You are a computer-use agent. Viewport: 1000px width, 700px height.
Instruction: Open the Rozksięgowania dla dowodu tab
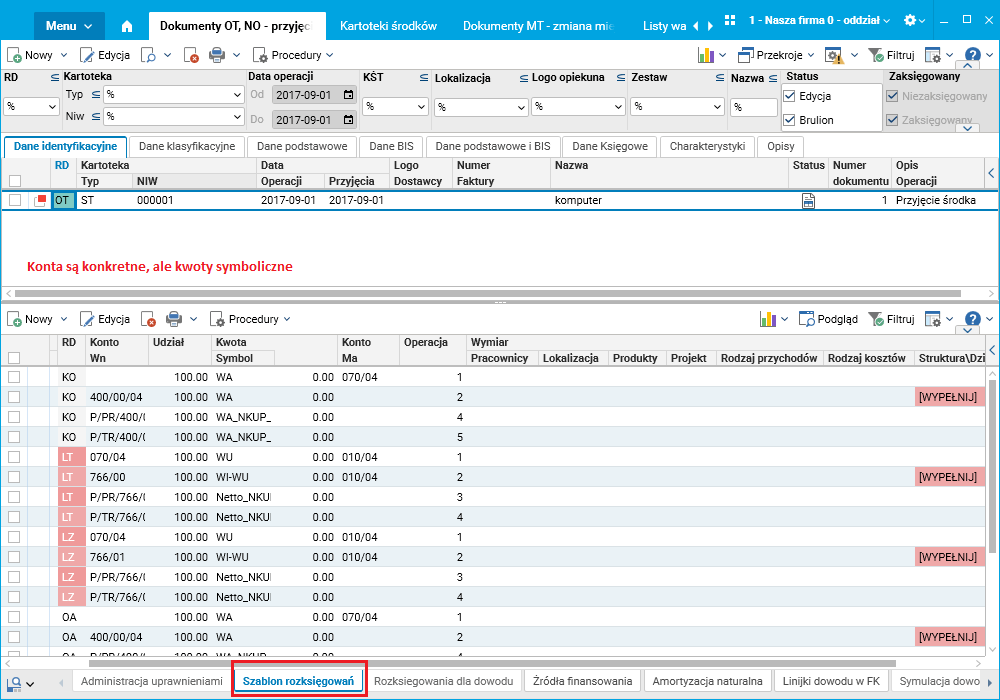coord(444,681)
